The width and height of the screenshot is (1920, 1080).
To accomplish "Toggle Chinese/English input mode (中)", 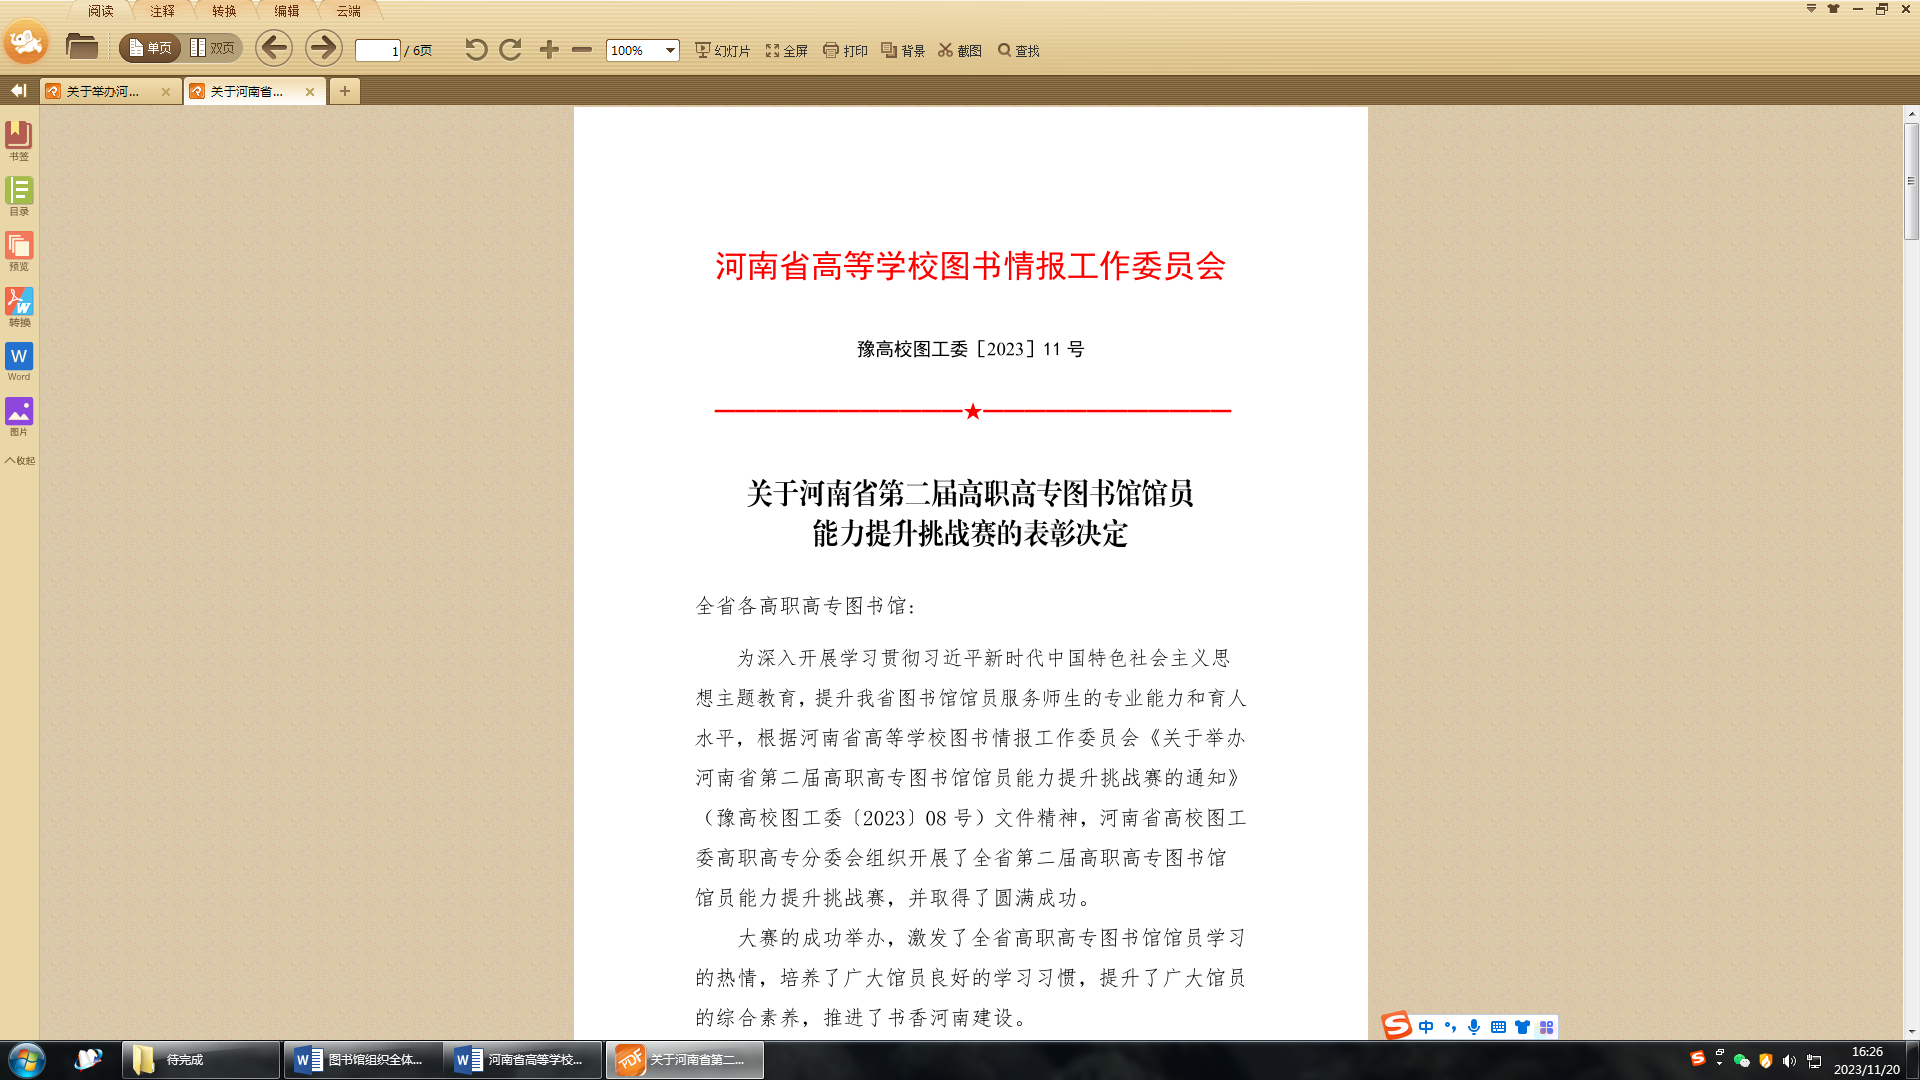I will [1426, 1027].
